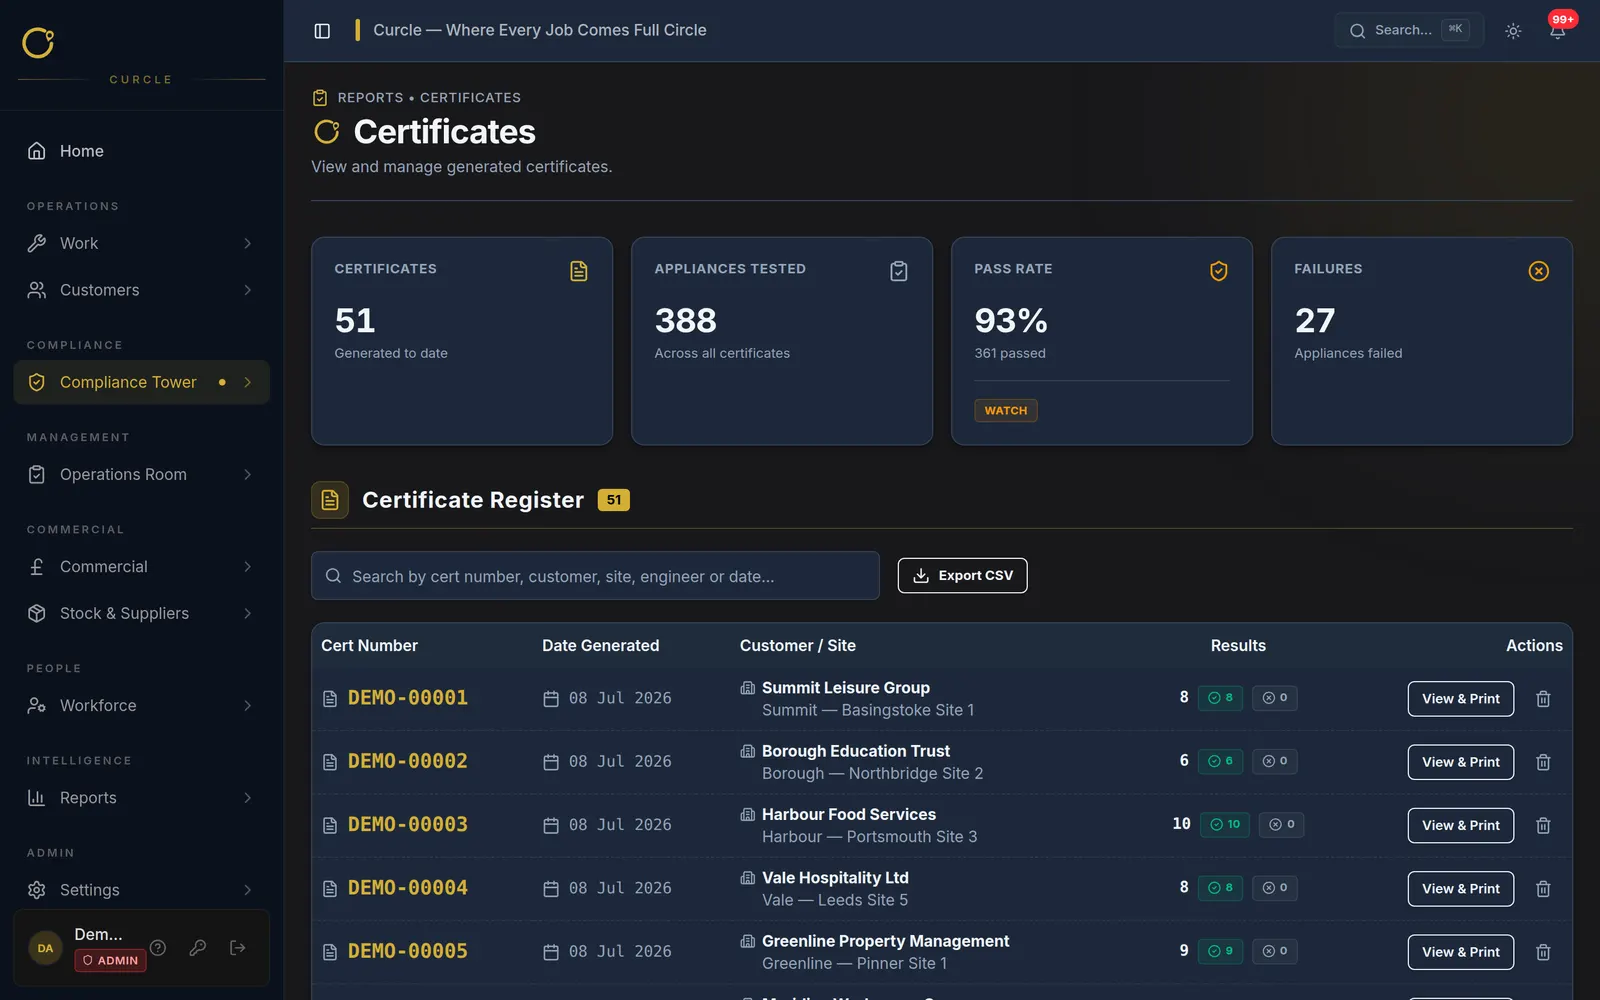
Task: Expand the Operations Room chevron
Action: coord(247,474)
